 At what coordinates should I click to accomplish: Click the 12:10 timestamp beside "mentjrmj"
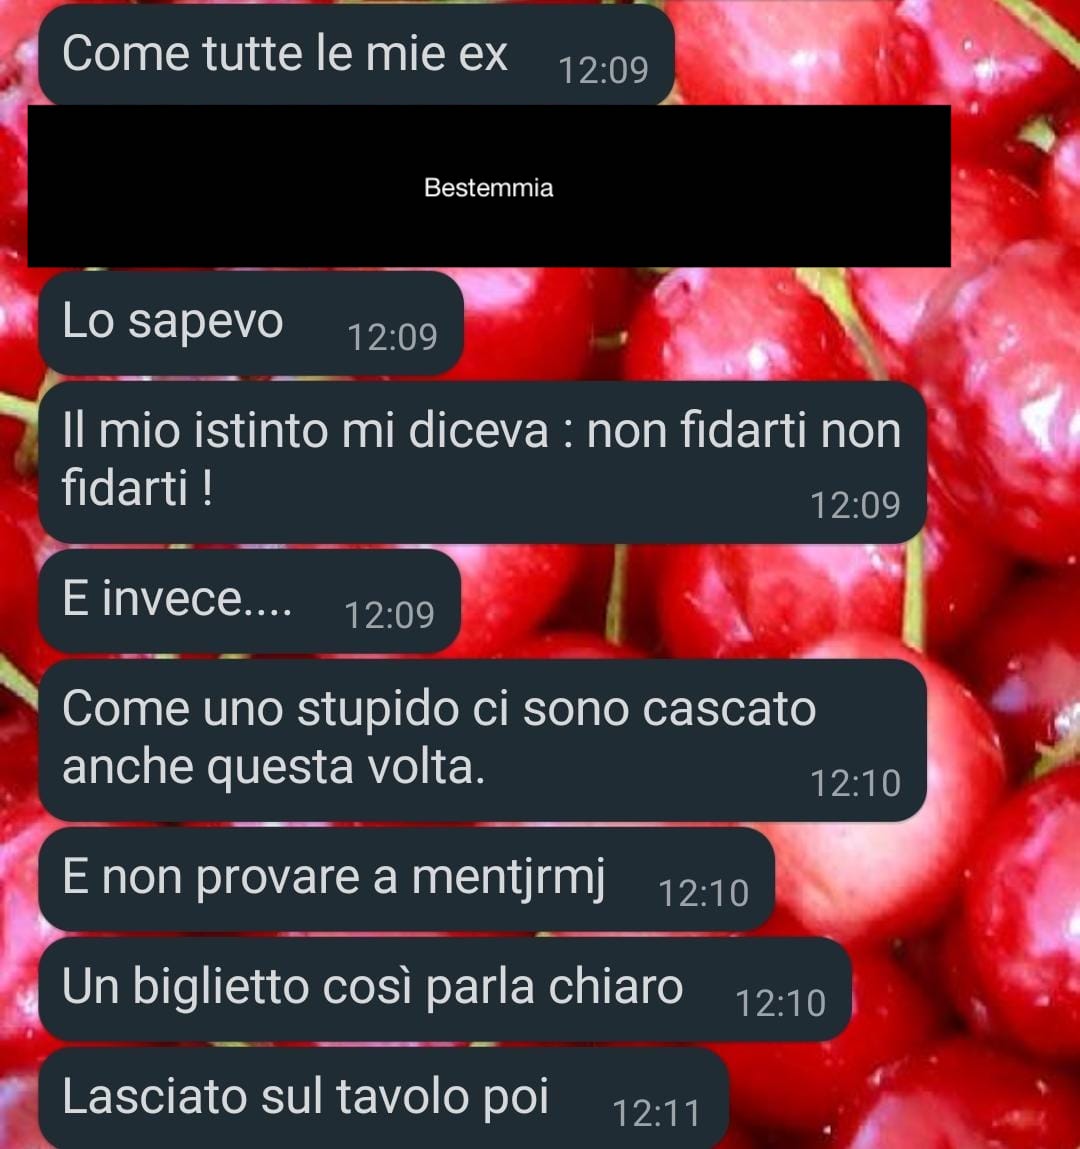[x=703, y=894]
